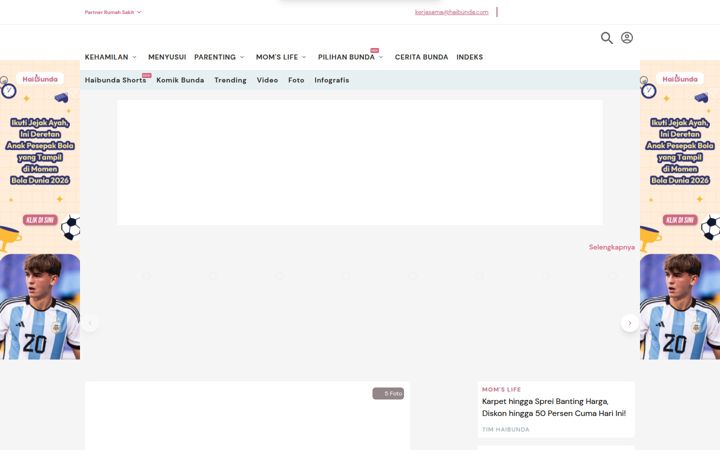Viewport: 720px width, 450px height.
Task: Click the Selengkapnya link
Action: [612, 247]
